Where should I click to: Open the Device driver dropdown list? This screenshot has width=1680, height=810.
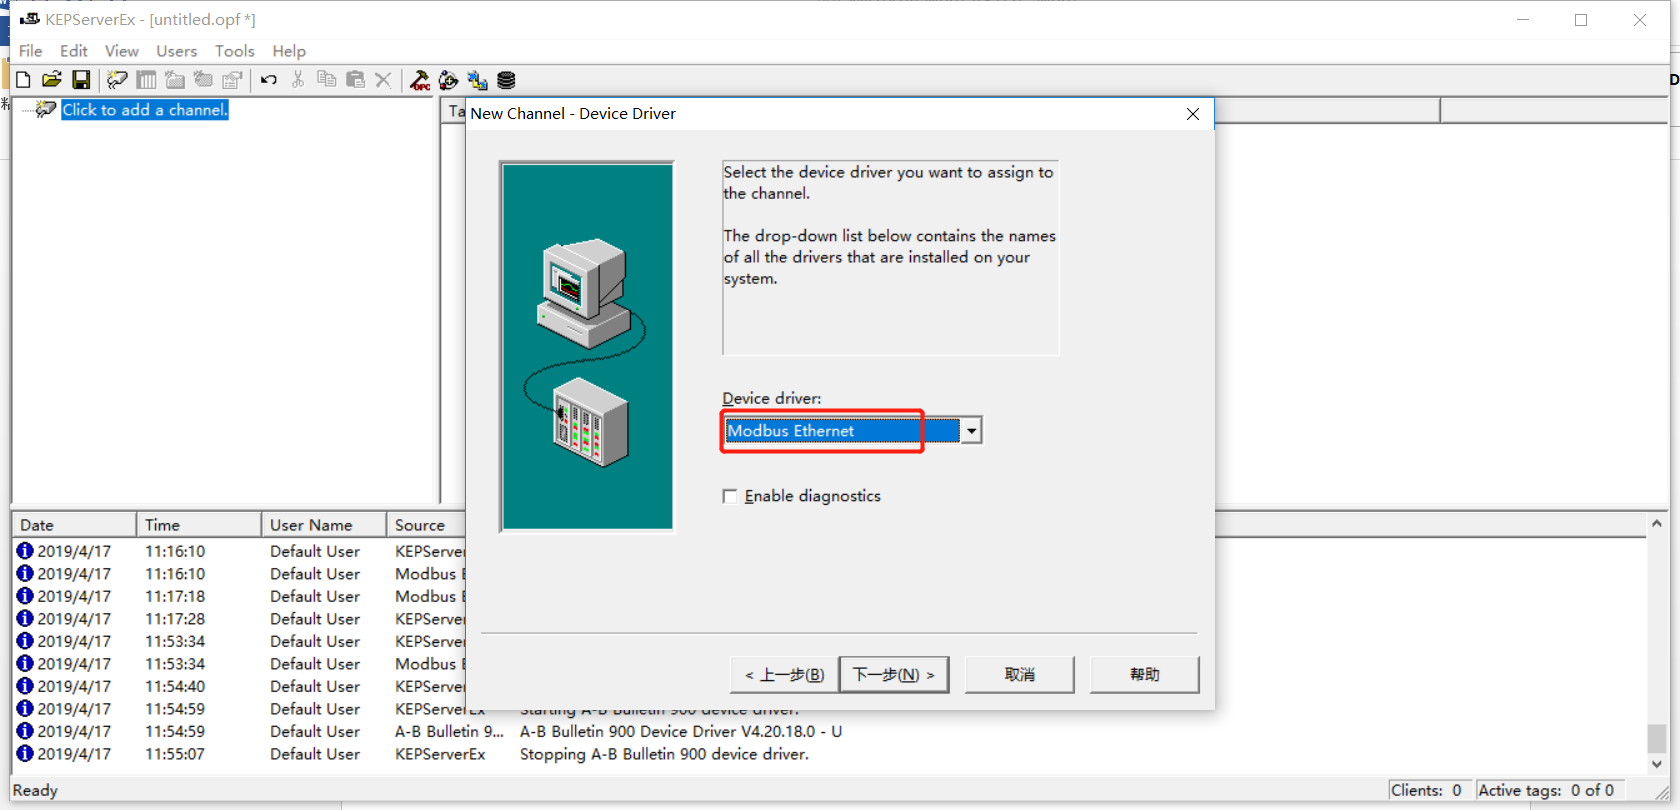pyautogui.click(x=970, y=430)
